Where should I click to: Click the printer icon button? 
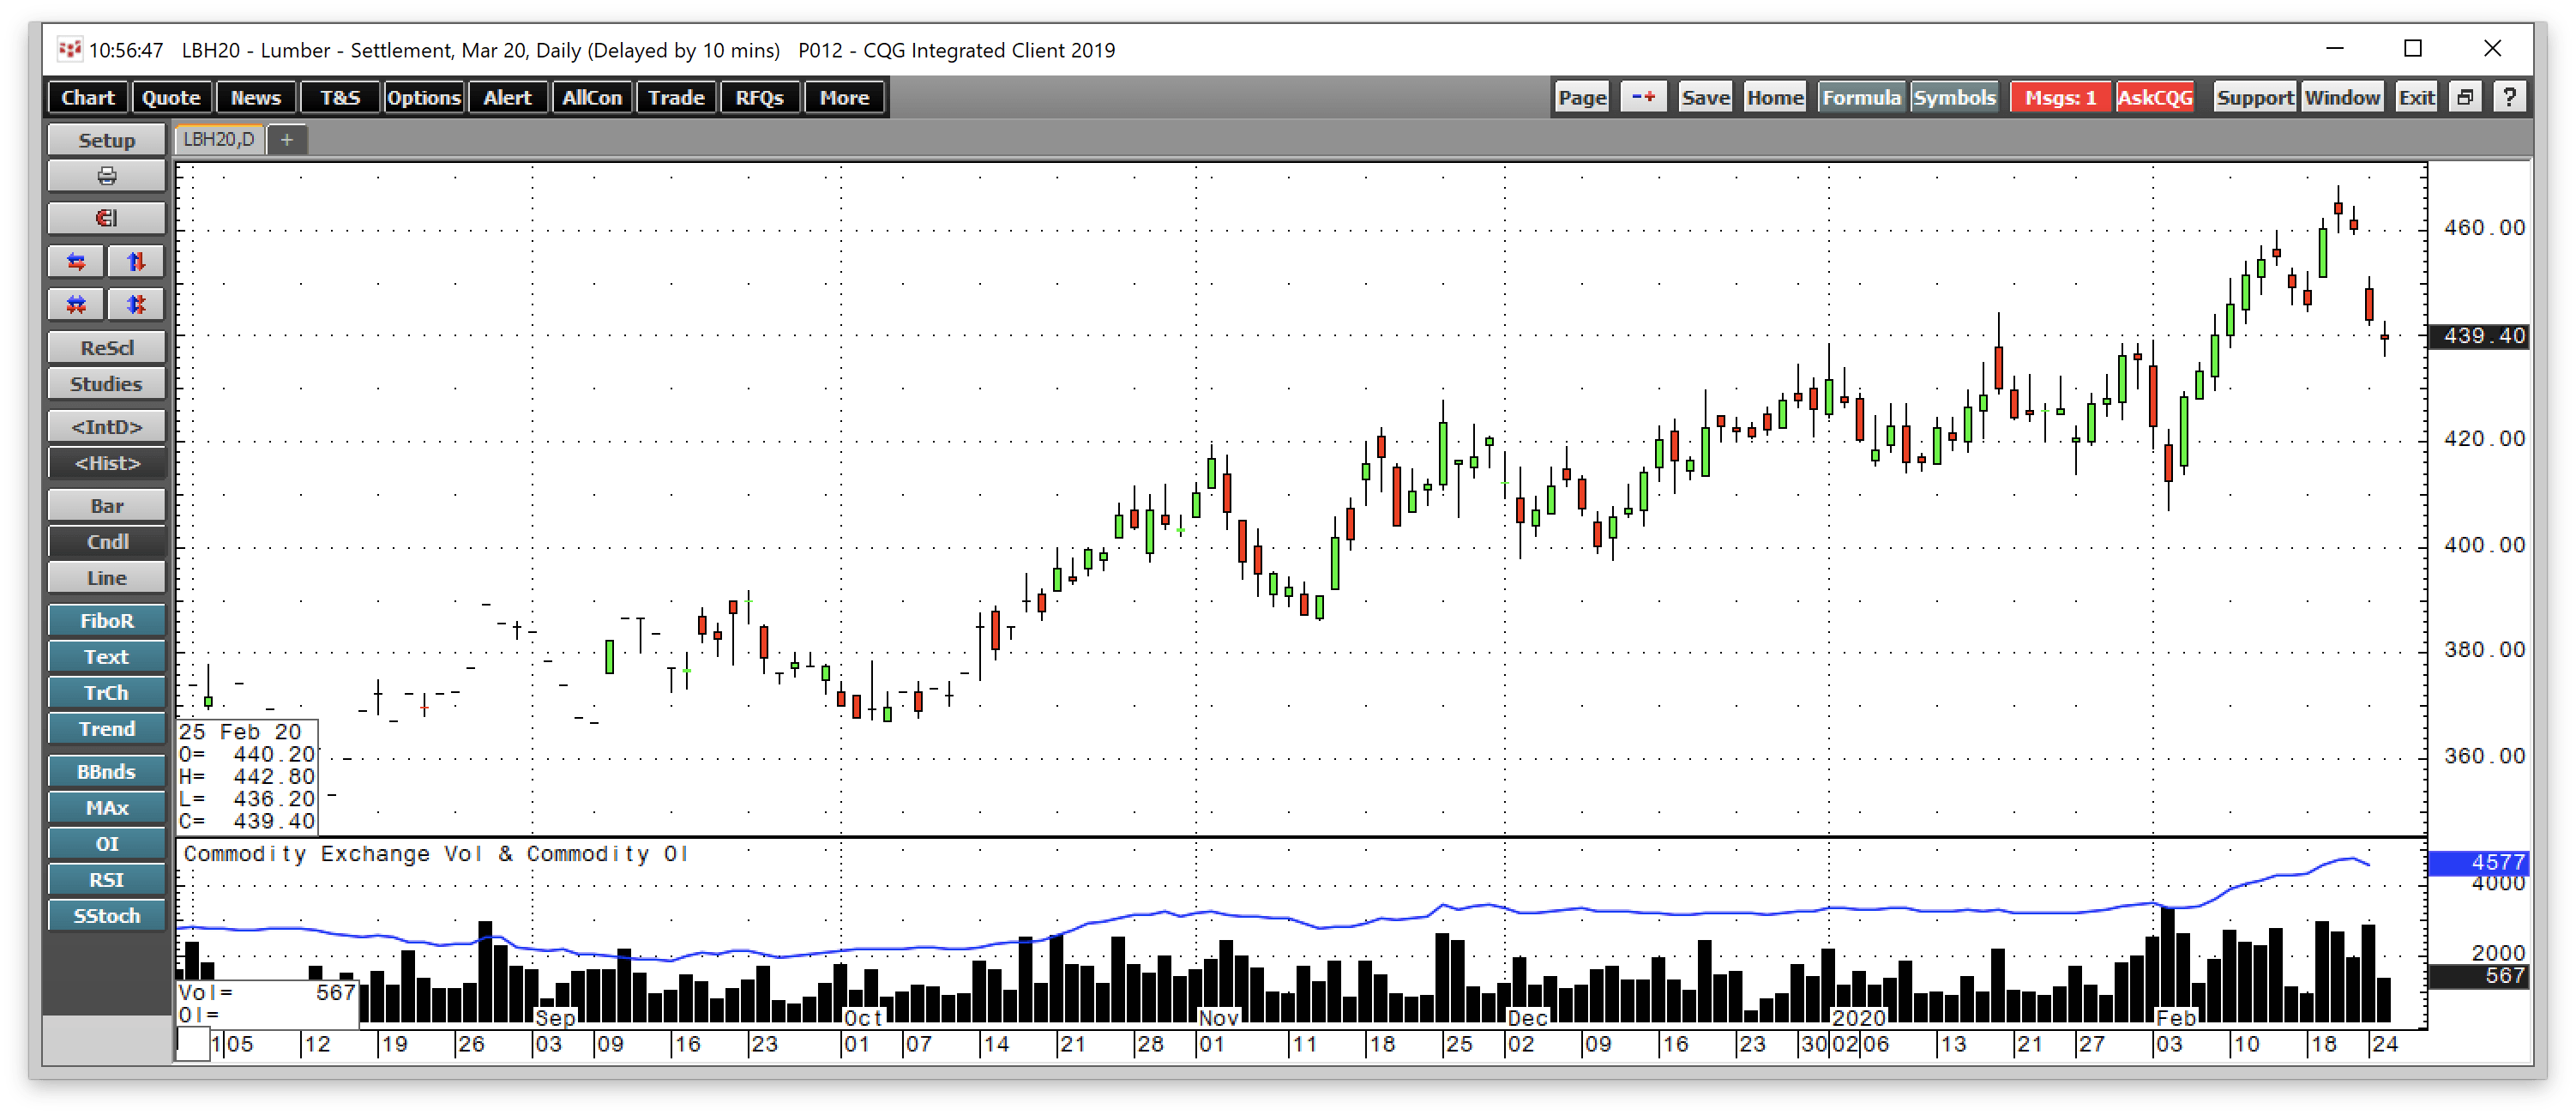coord(106,177)
